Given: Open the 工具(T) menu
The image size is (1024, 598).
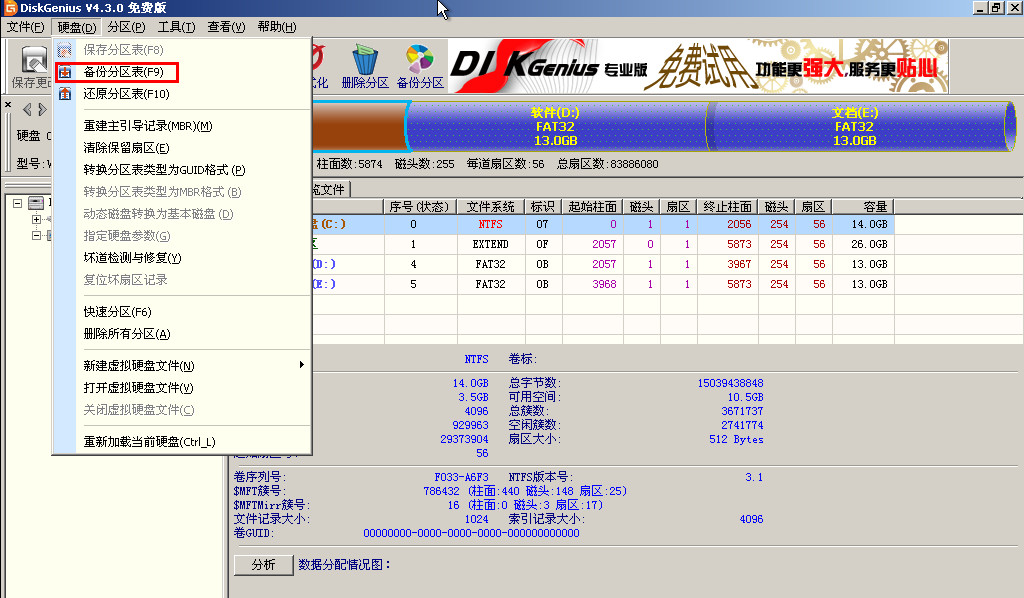Looking at the screenshot, I should [x=176, y=27].
